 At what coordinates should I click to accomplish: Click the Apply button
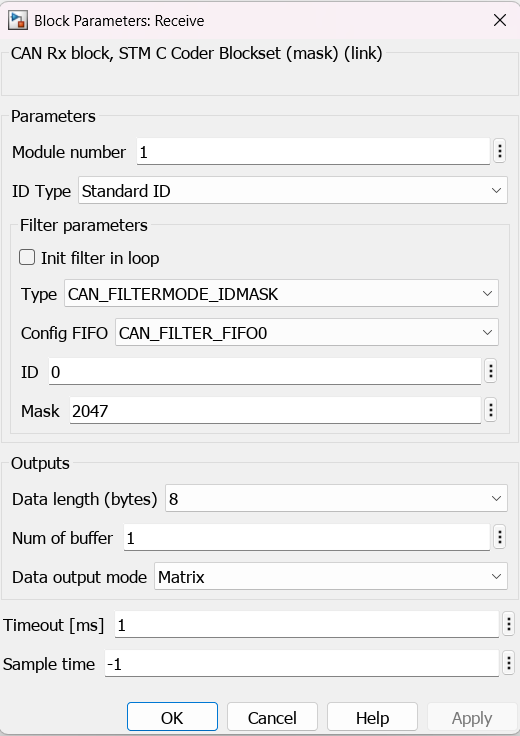(472, 717)
